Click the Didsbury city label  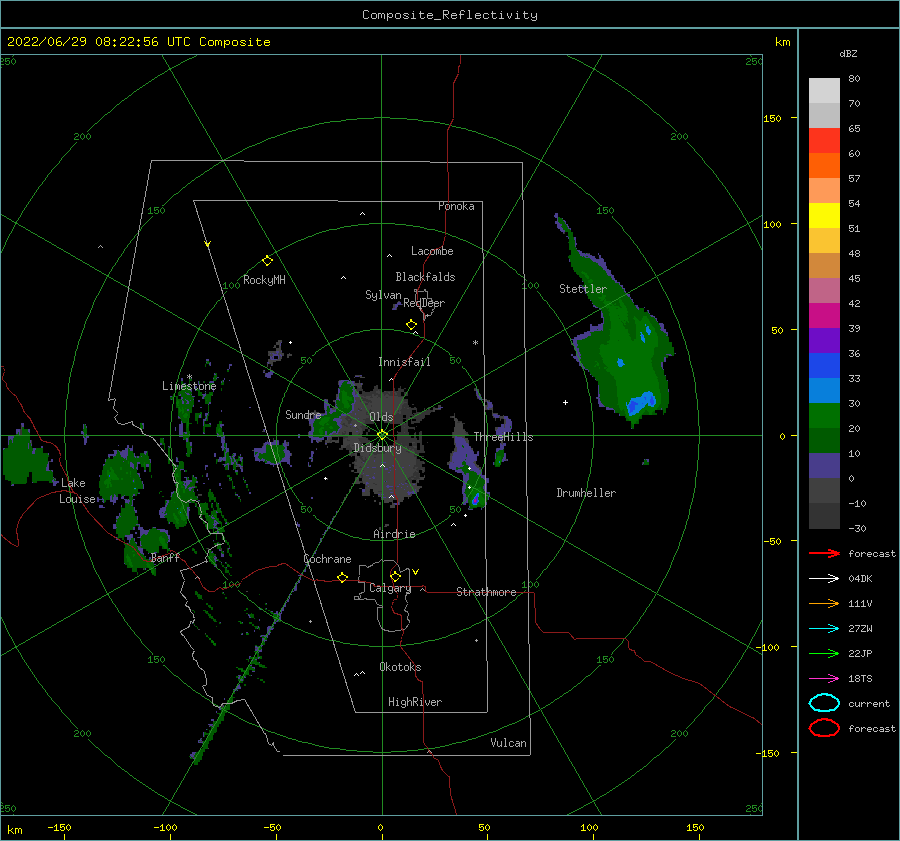coord(377,448)
